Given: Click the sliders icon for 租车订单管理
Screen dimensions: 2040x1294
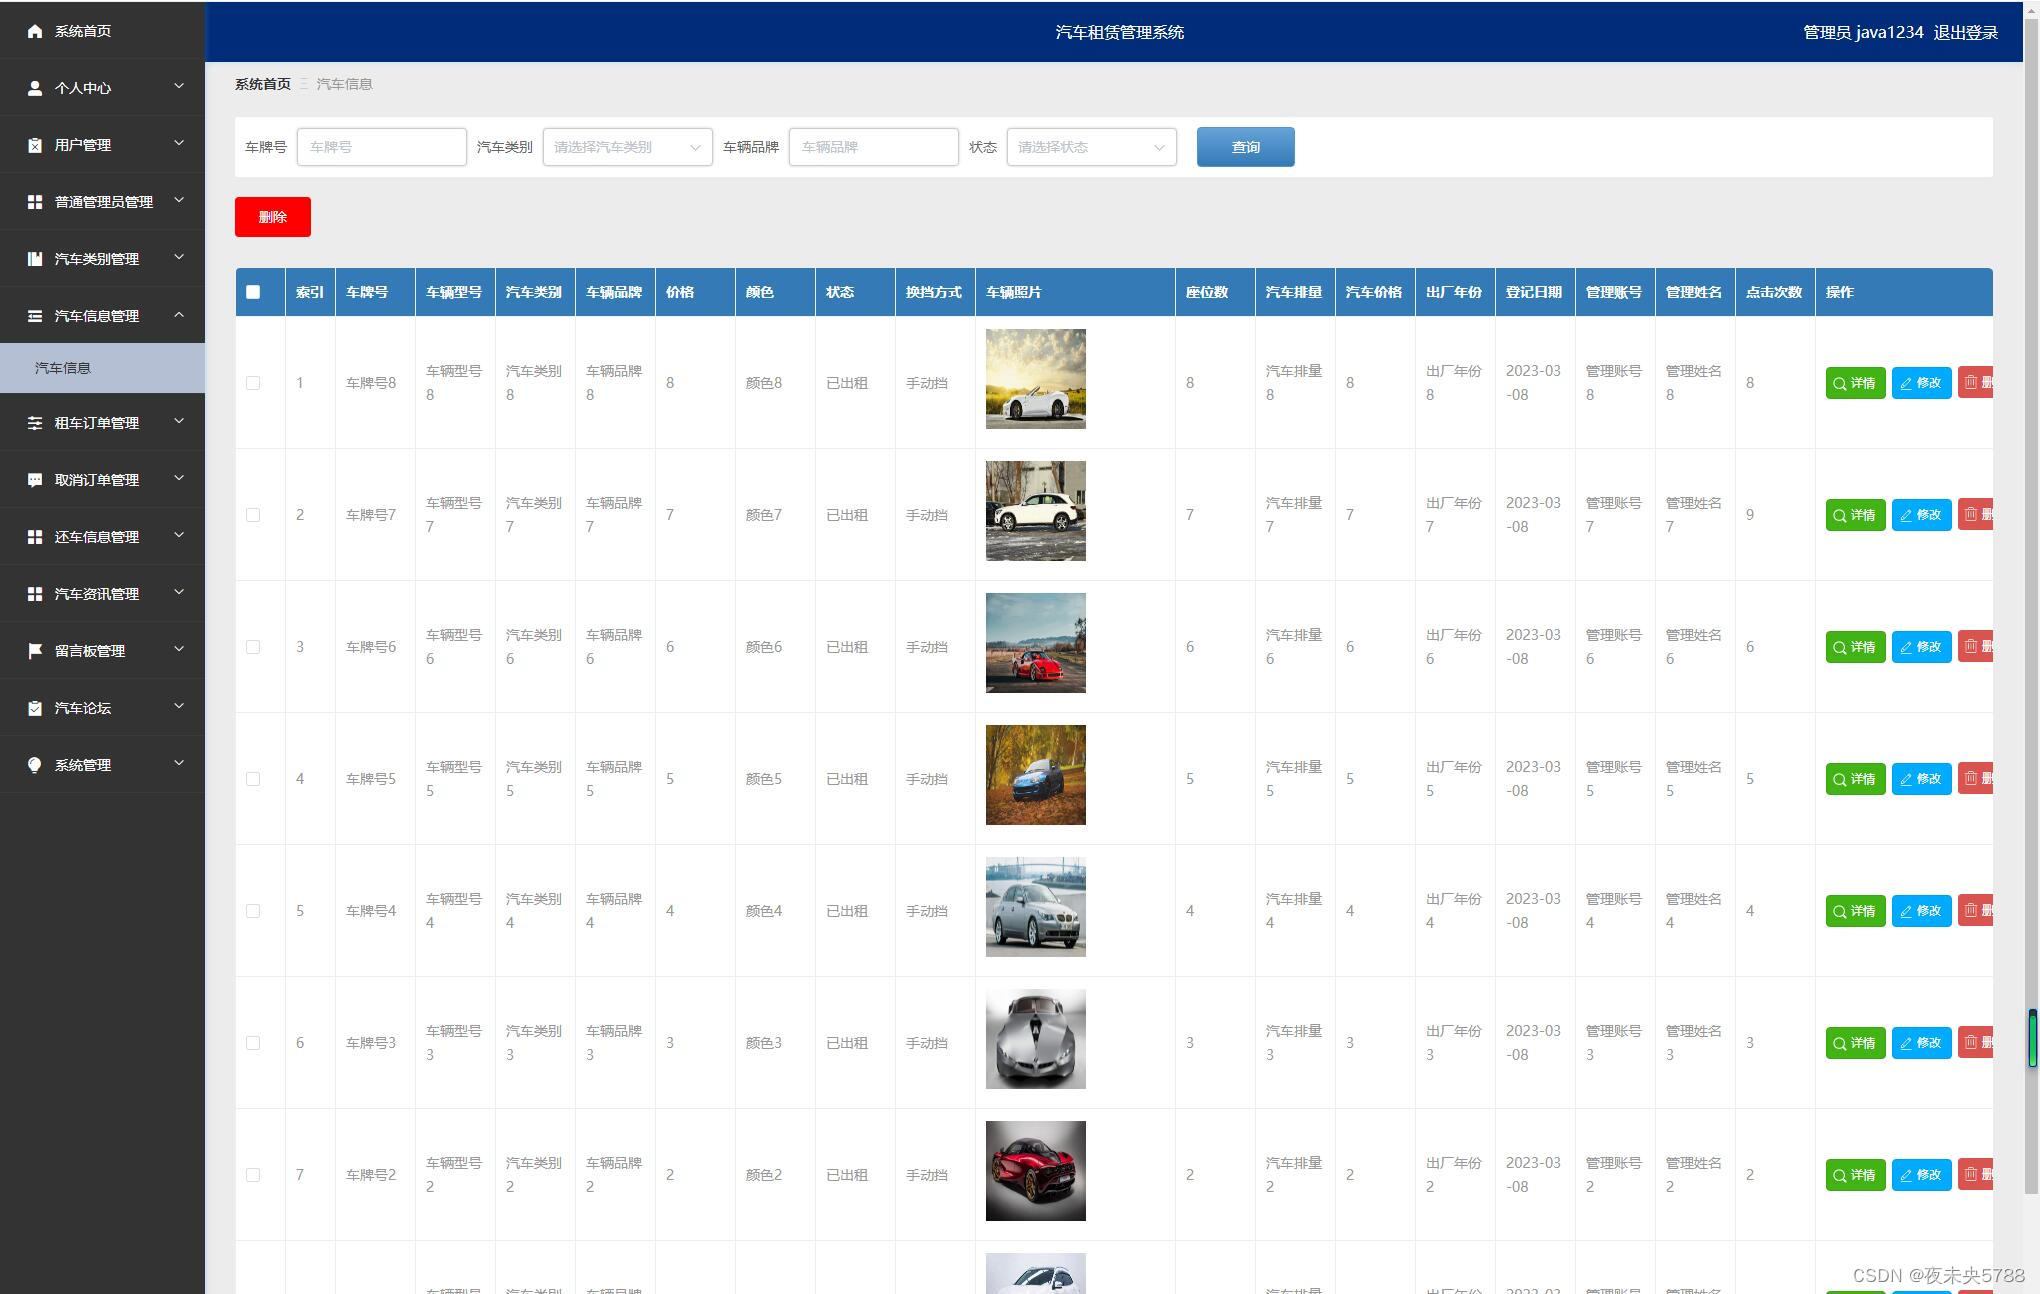Looking at the screenshot, I should pyautogui.click(x=35, y=423).
